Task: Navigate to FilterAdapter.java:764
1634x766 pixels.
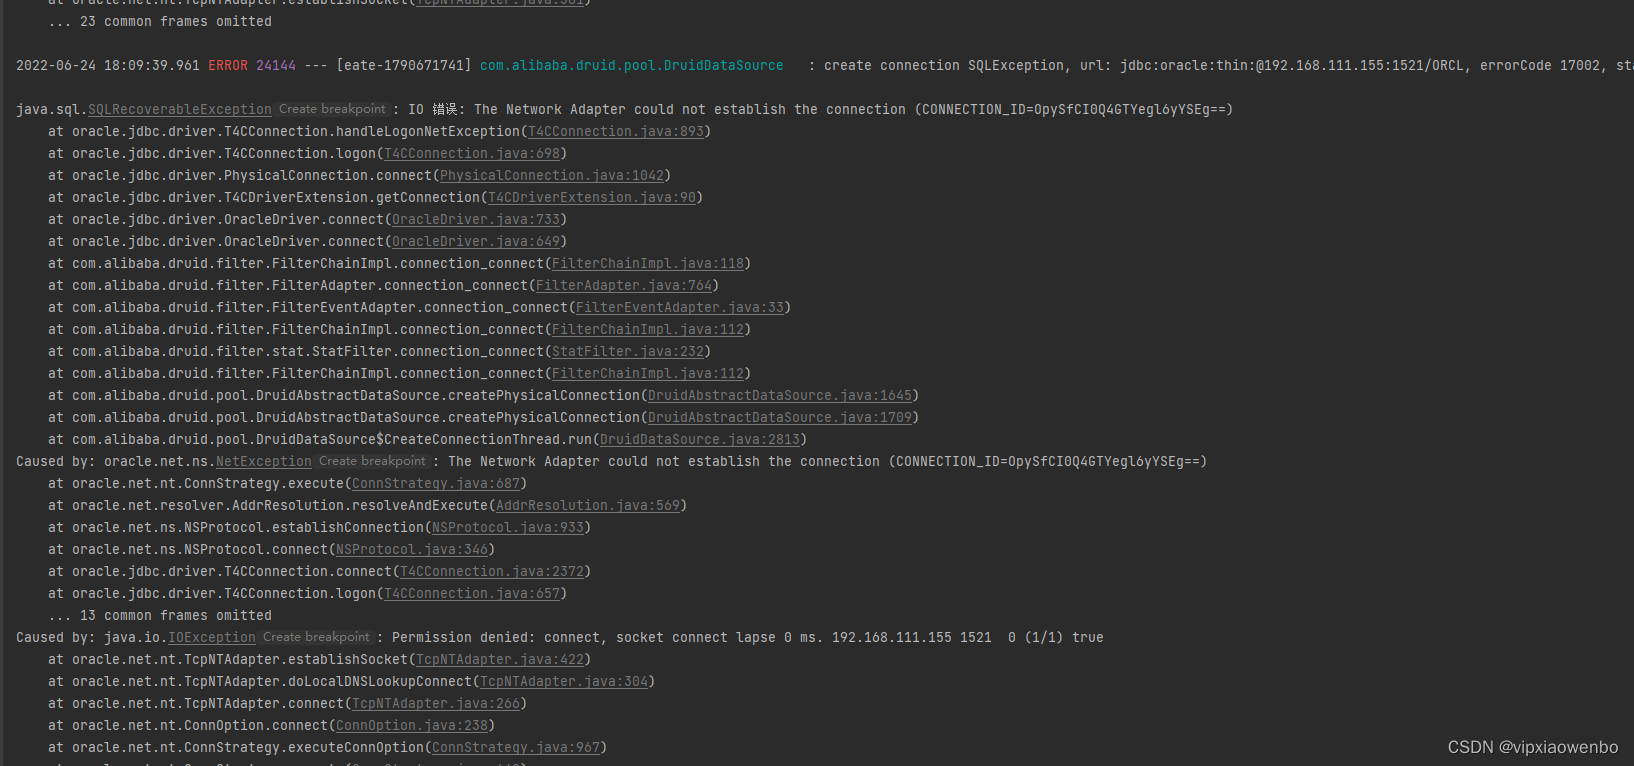Action: (x=624, y=286)
